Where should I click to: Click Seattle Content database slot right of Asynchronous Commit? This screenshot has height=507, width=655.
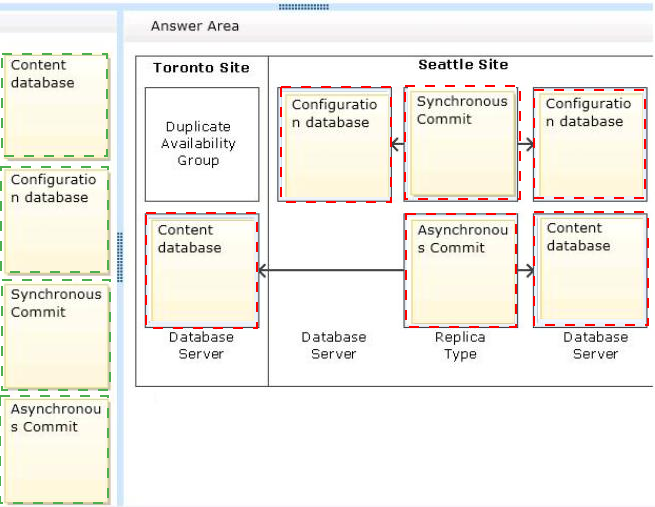590,269
